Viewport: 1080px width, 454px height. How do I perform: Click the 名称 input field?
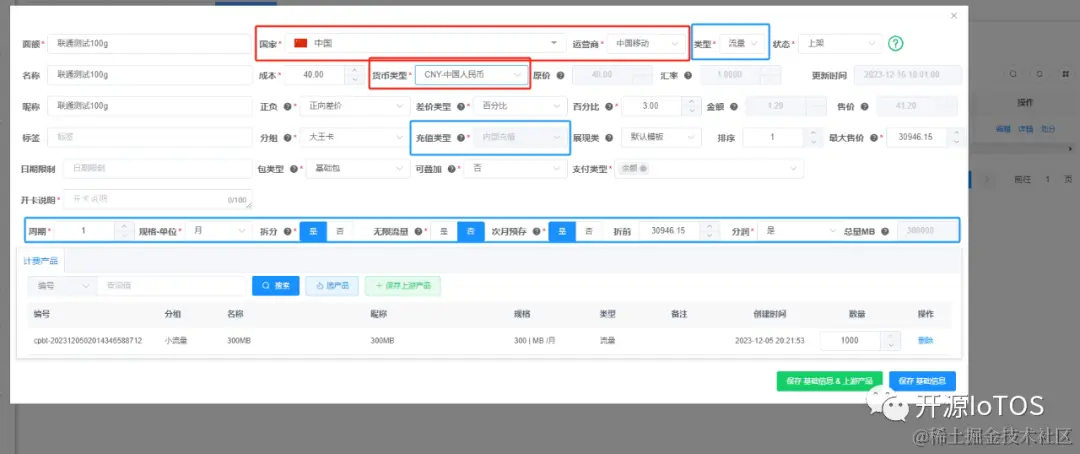click(x=149, y=74)
